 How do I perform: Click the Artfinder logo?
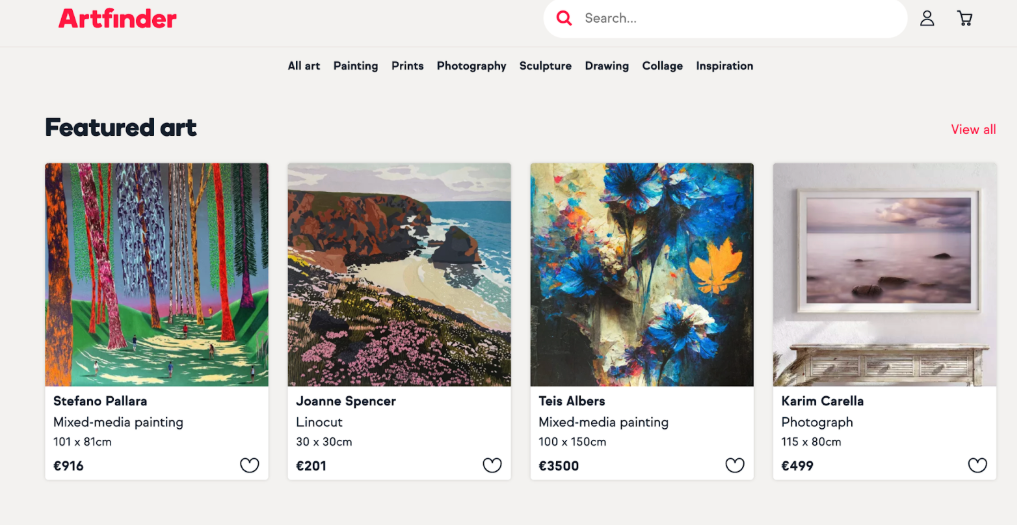coord(117,18)
